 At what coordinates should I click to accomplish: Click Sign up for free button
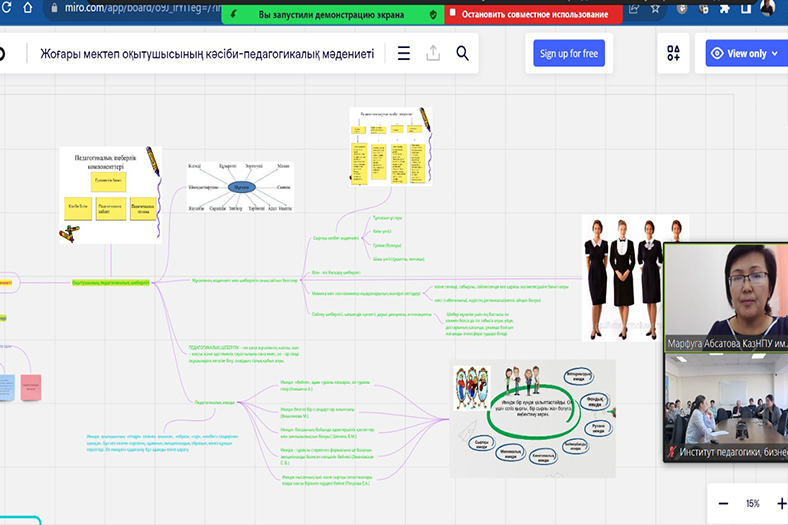pos(569,54)
